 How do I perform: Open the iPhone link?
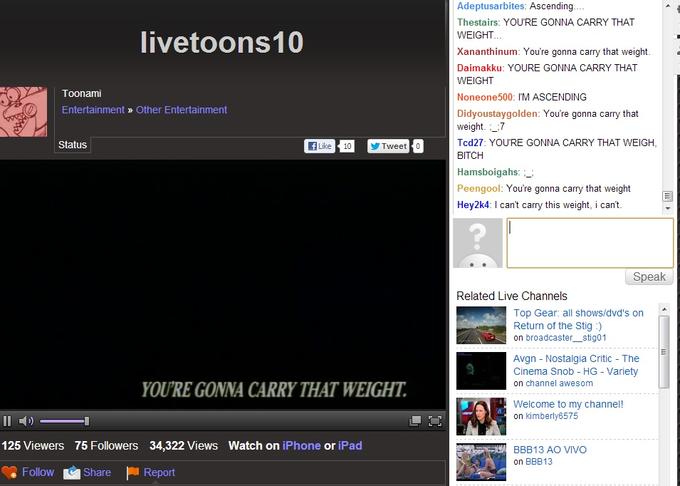(301, 446)
